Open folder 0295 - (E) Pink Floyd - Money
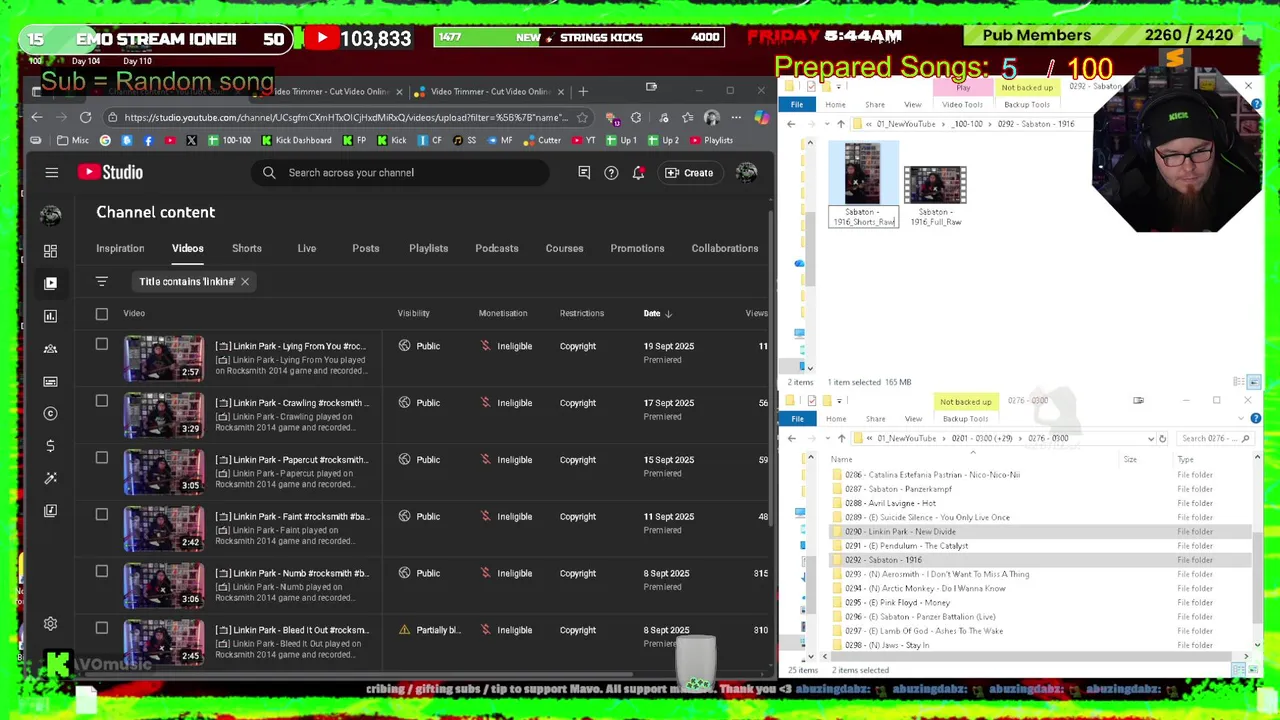This screenshot has width=1280, height=720. [x=897, y=603]
